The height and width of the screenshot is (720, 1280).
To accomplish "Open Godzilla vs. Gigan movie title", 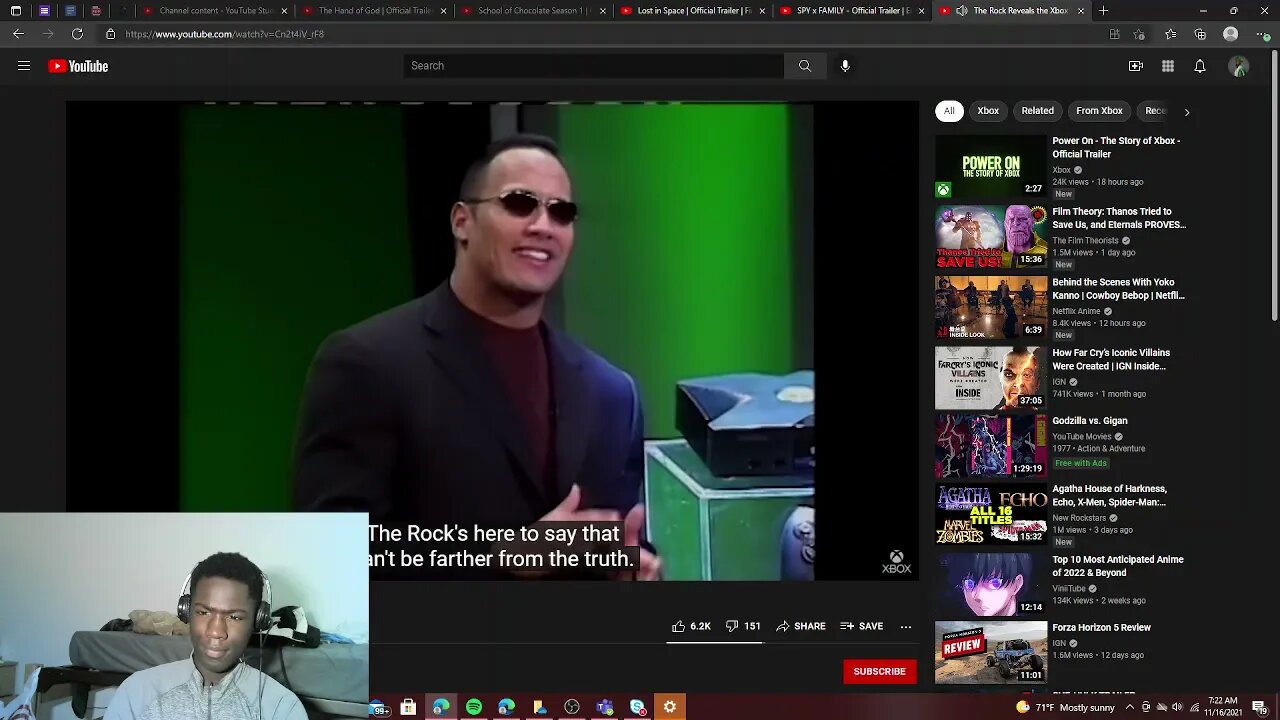I will [x=1089, y=421].
